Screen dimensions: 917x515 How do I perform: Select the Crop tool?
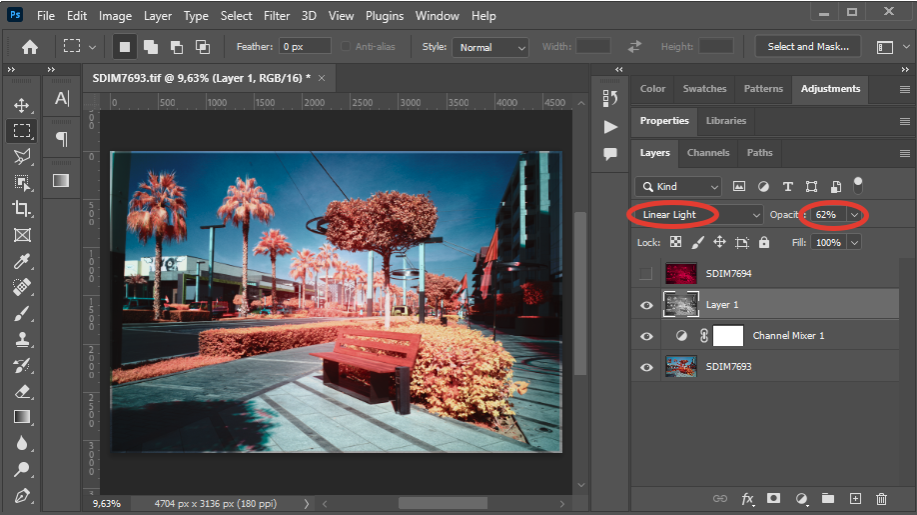[21, 209]
